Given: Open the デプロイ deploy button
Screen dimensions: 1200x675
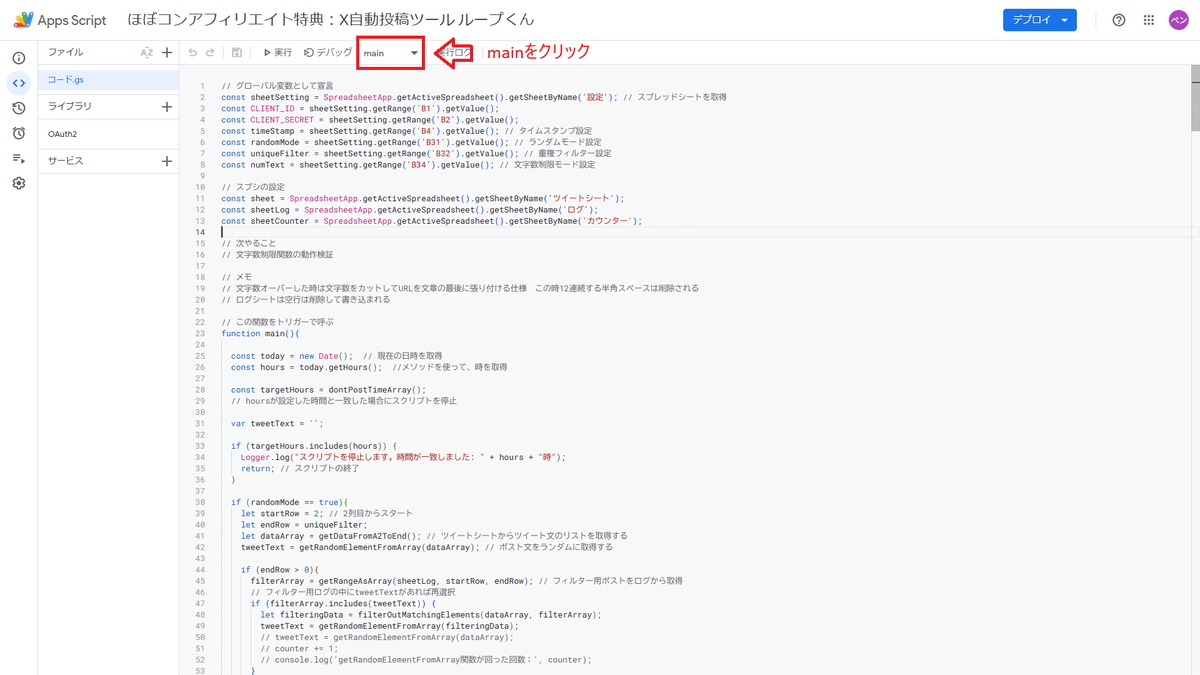Looking at the screenshot, I should coord(1040,20).
